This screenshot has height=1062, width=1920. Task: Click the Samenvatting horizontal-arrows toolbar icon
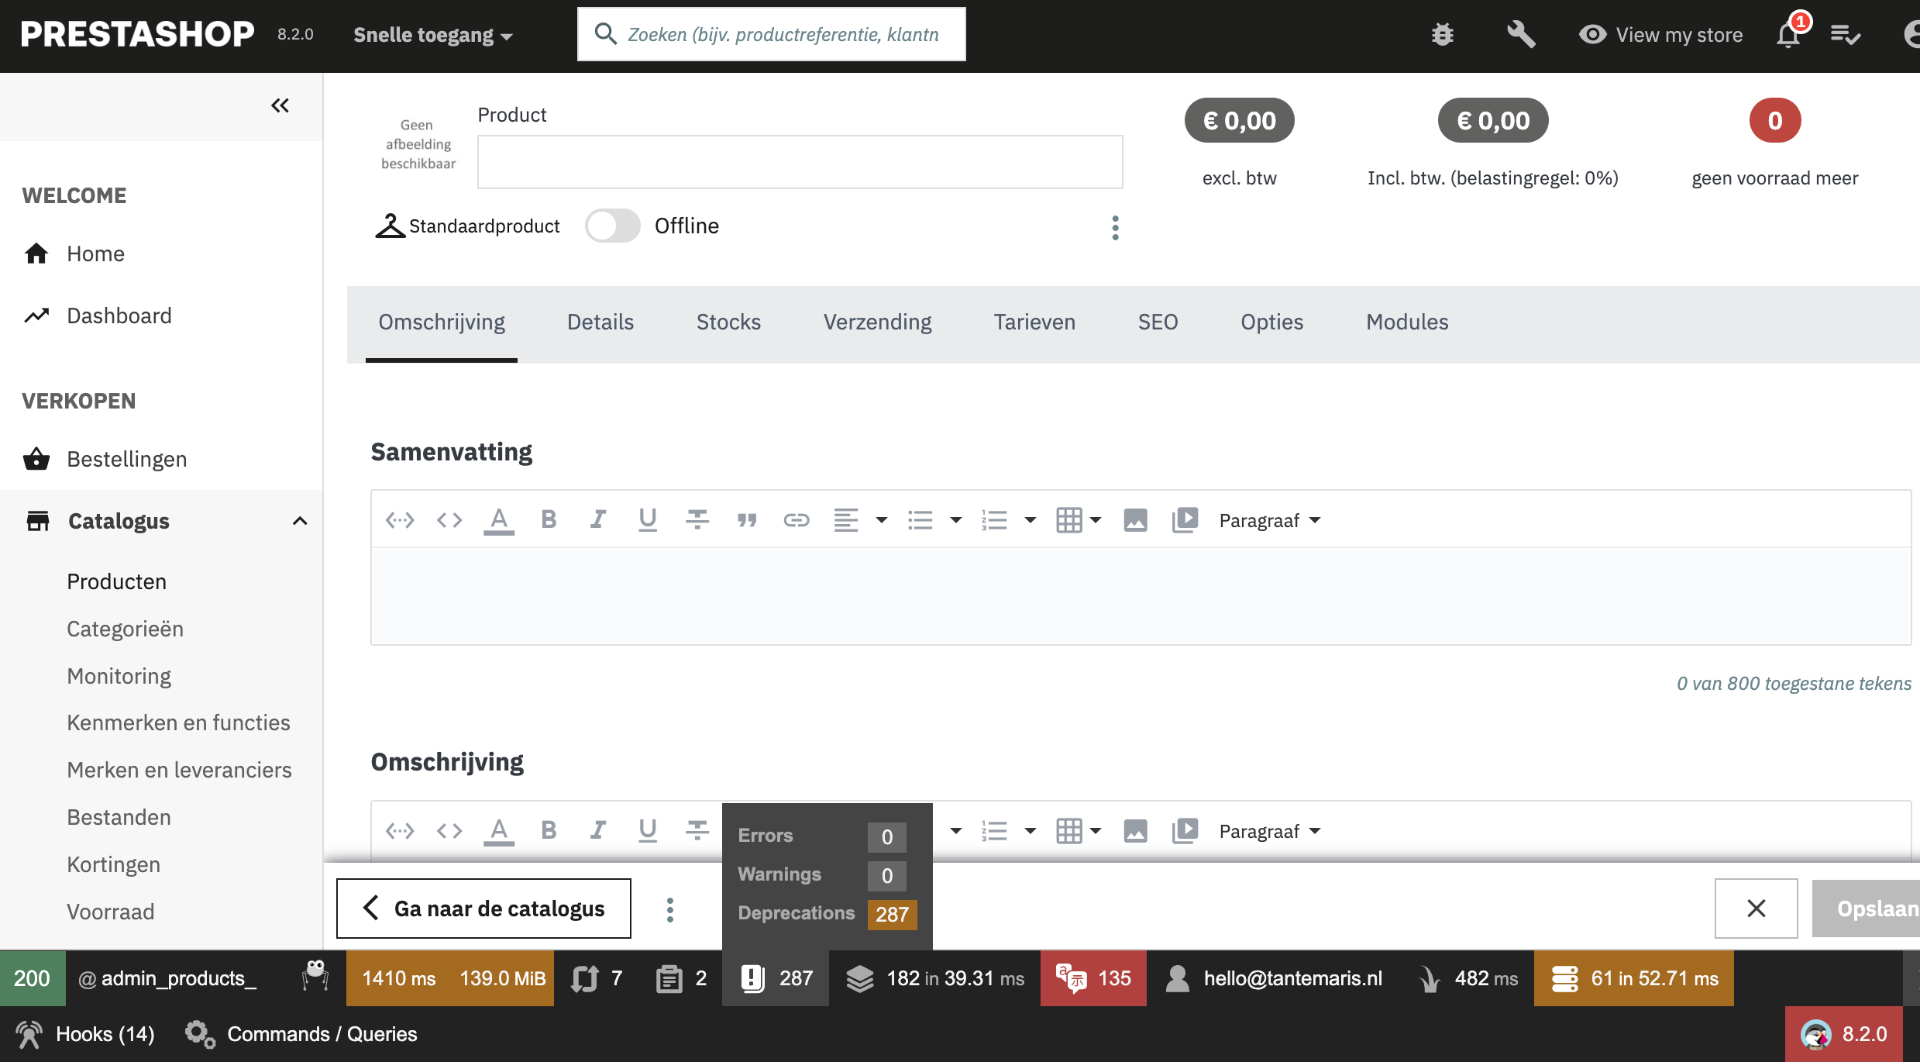tap(400, 520)
